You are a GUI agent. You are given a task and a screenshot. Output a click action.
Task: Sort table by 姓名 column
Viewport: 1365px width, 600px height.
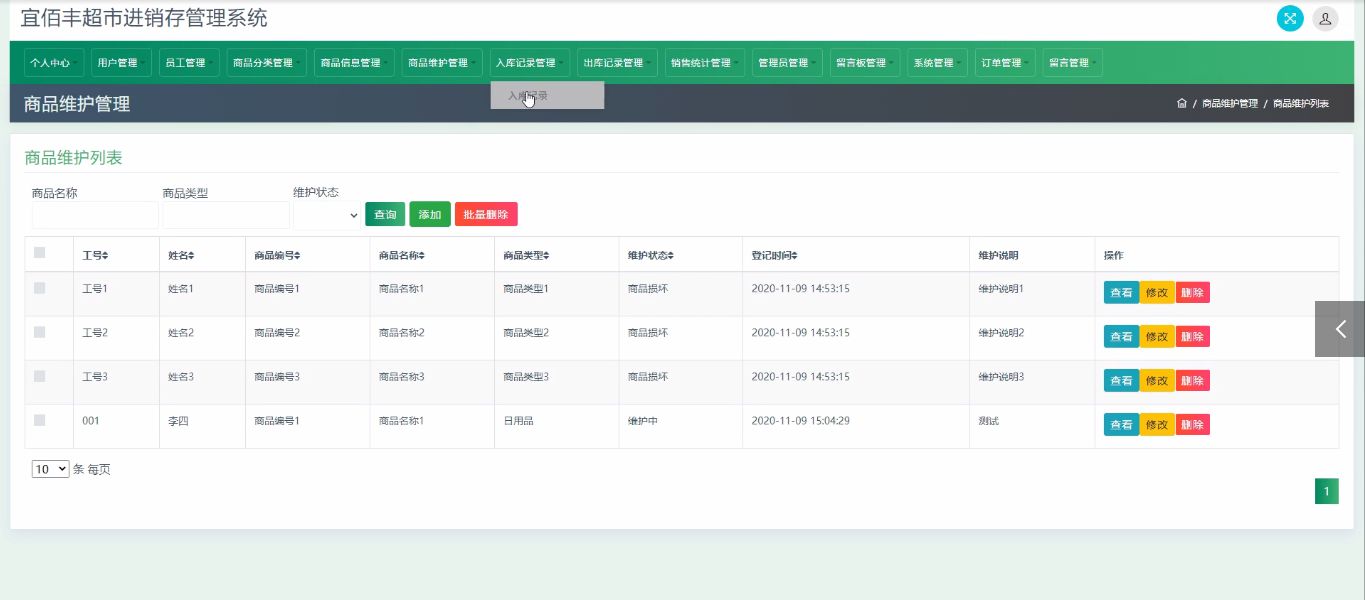point(181,256)
